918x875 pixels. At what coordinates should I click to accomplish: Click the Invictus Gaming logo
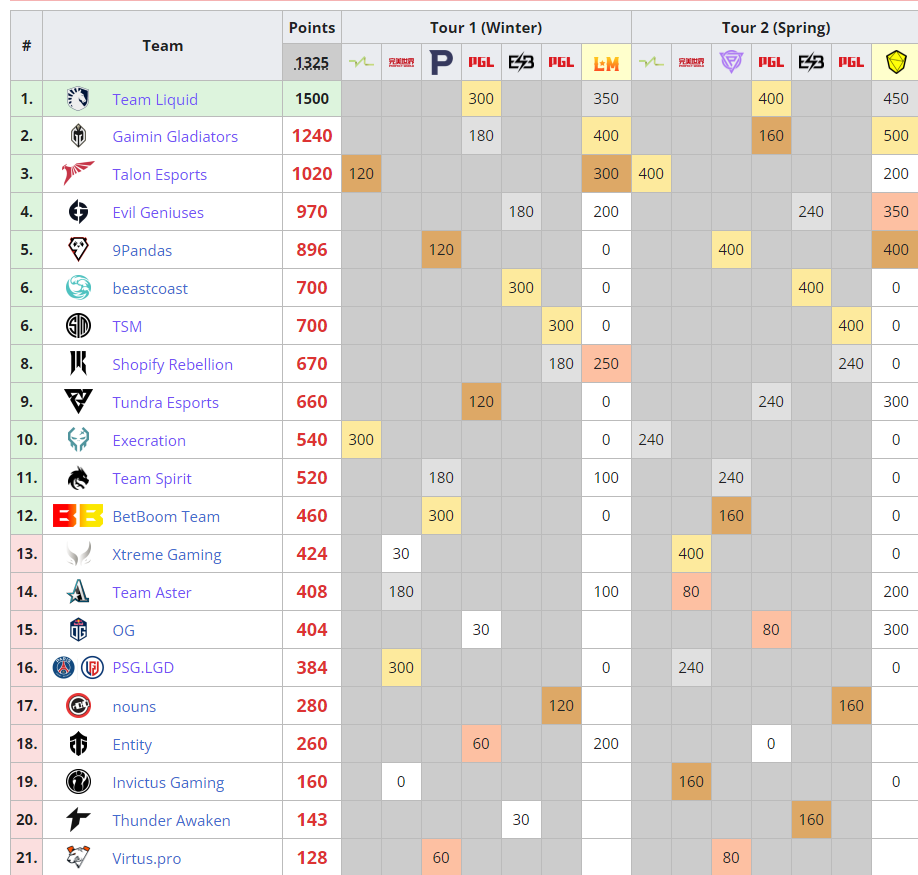pos(78,782)
